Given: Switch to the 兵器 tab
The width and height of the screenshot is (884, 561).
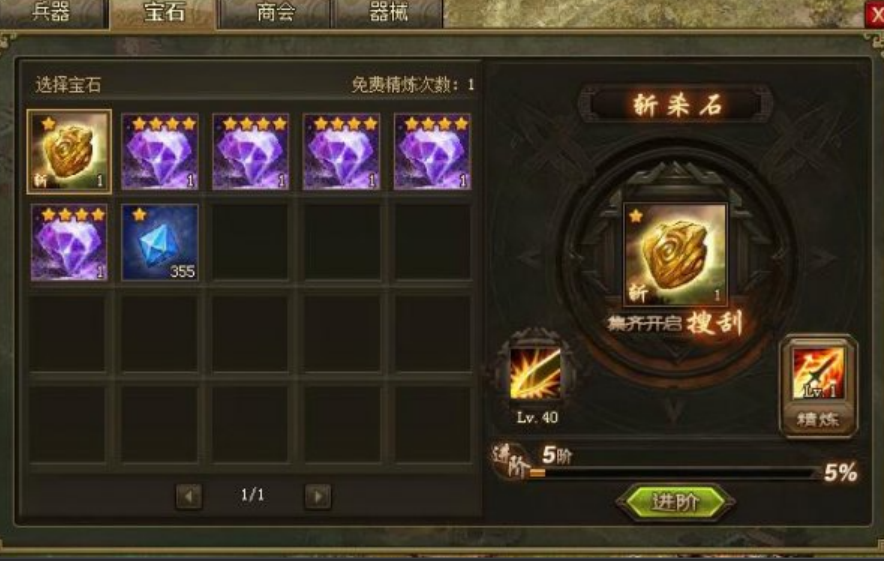Looking at the screenshot, I should [52, 14].
